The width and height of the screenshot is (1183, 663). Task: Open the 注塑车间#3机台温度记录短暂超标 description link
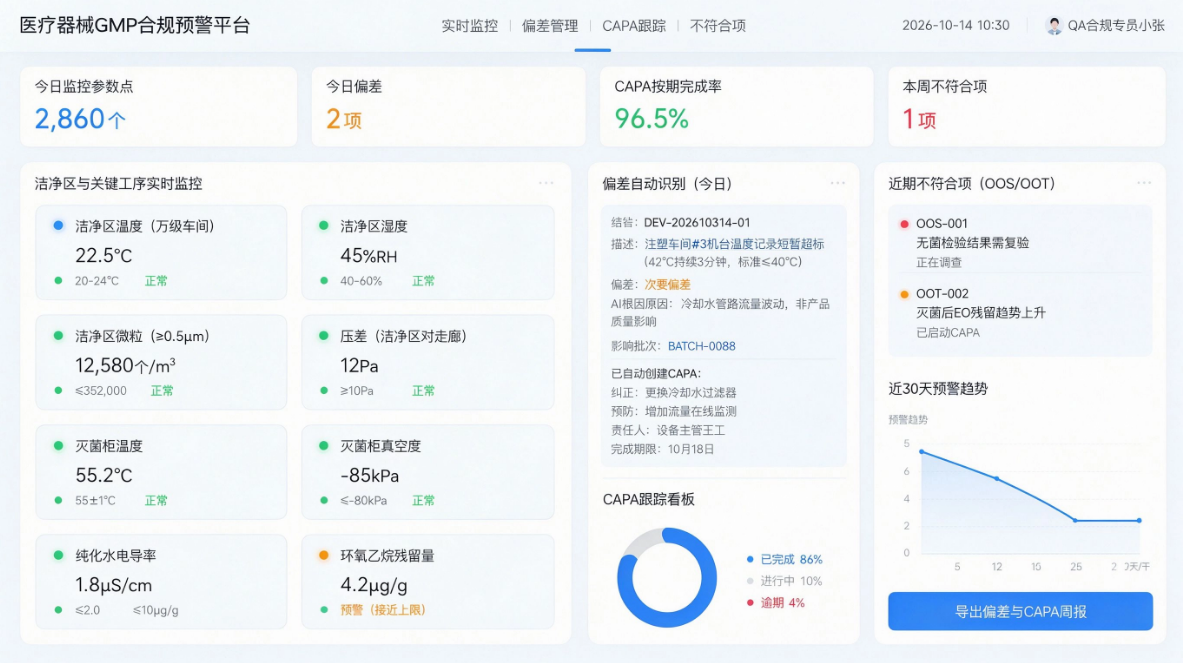(734, 244)
